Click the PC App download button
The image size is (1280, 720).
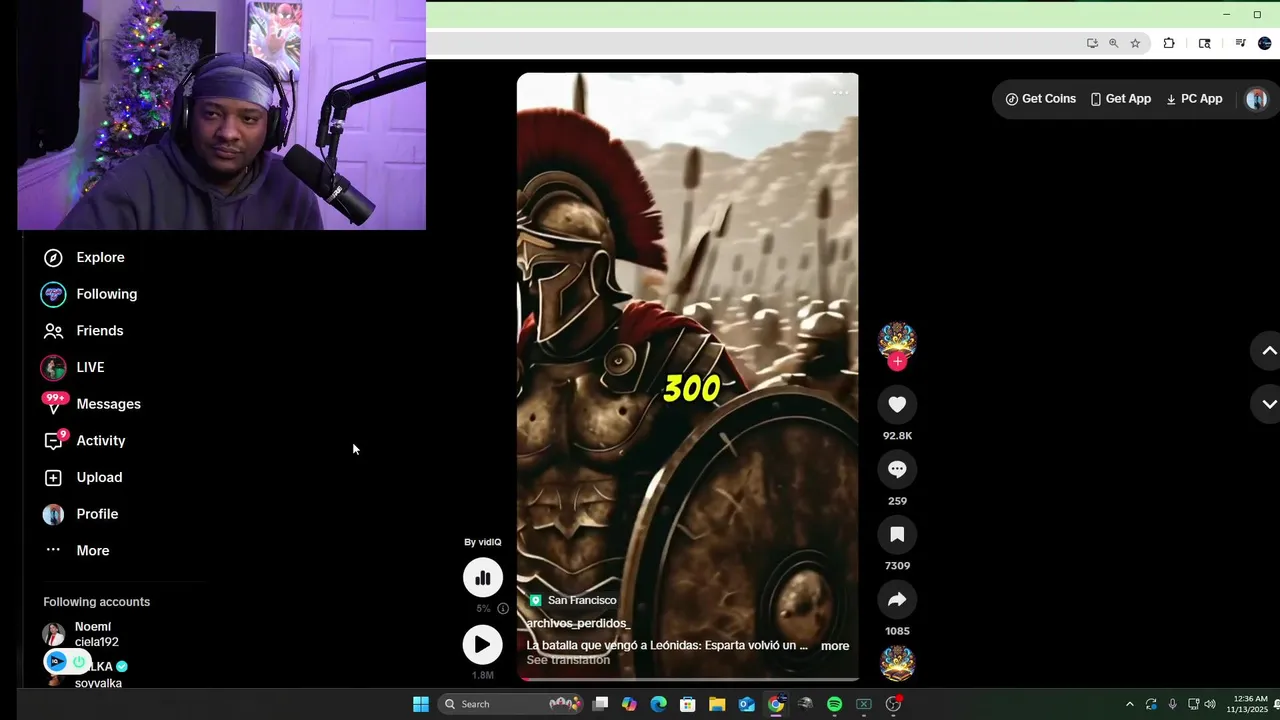pos(1194,99)
